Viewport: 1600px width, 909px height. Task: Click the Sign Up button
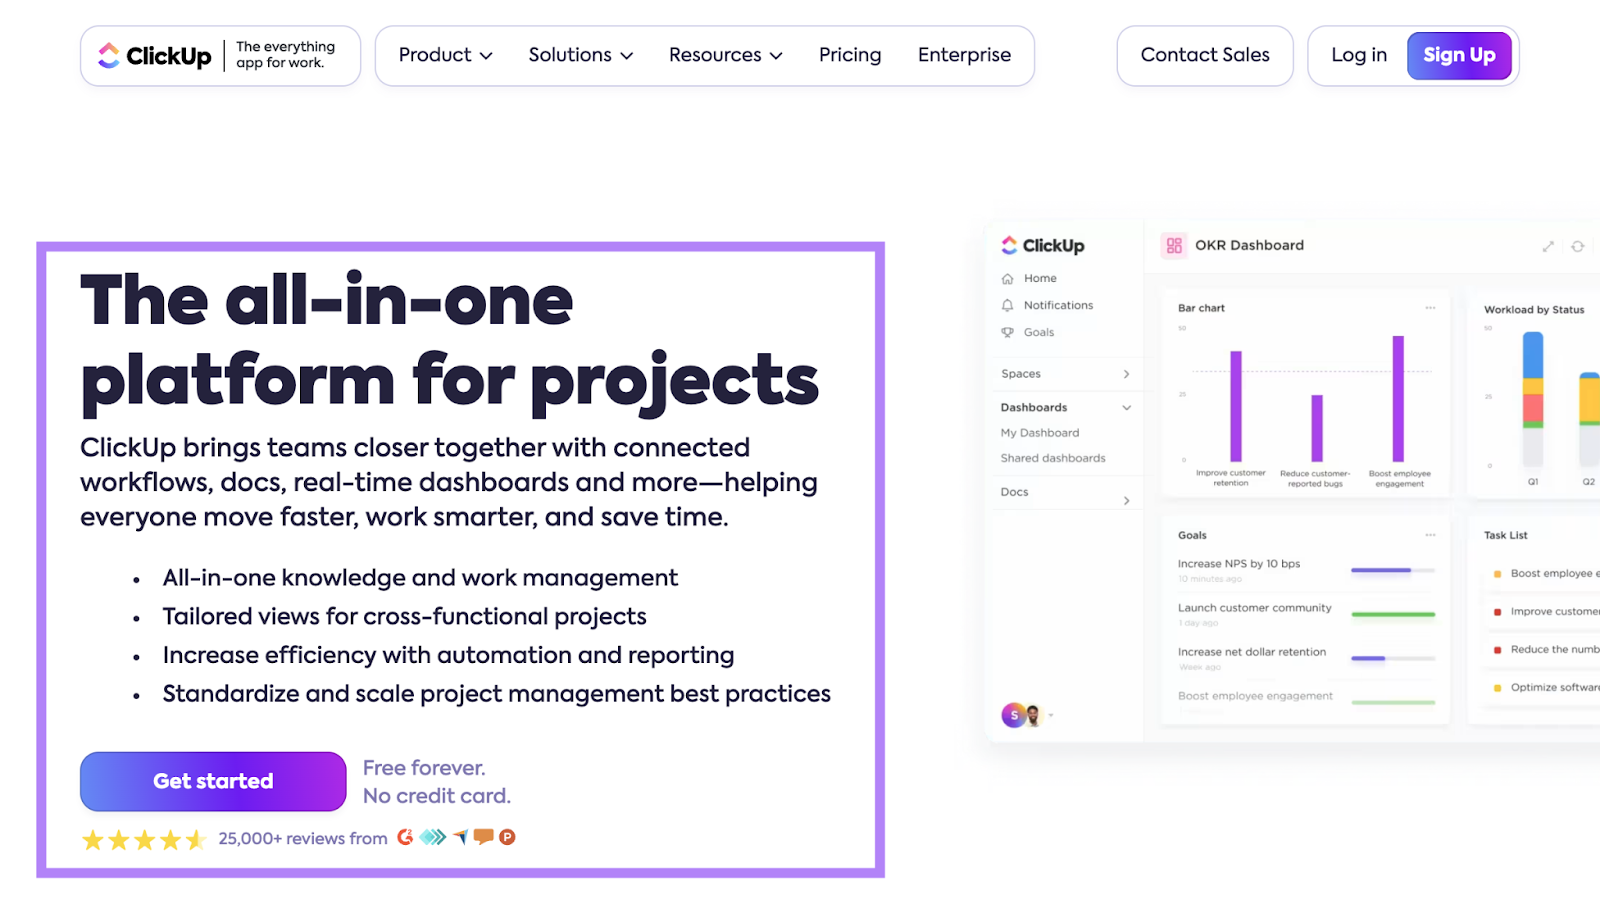pyautogui.click(x=1459, y=55)
